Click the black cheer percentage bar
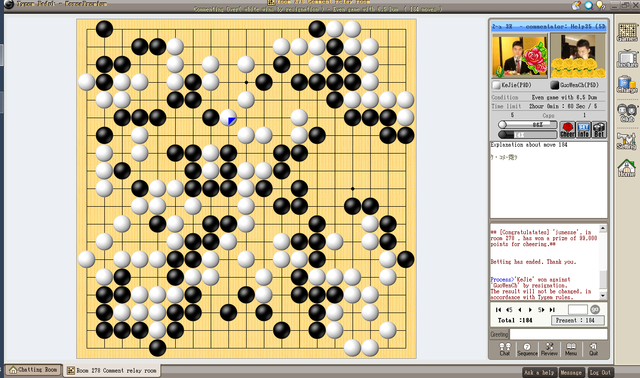640x378 pixels. (527, 134)
